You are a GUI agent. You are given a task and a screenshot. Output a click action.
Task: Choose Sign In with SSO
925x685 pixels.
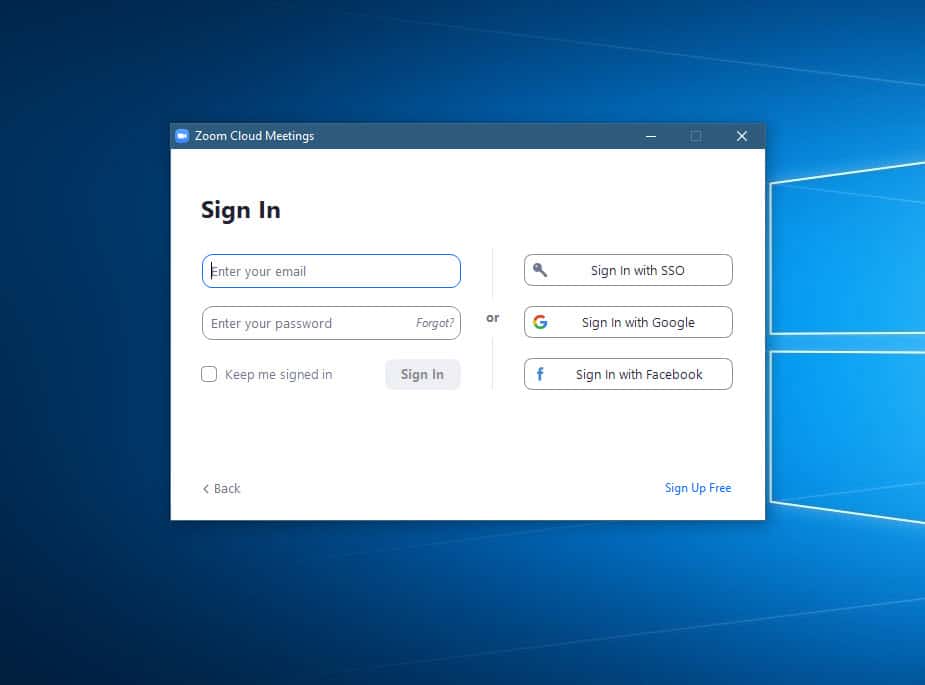coord(628,270)
